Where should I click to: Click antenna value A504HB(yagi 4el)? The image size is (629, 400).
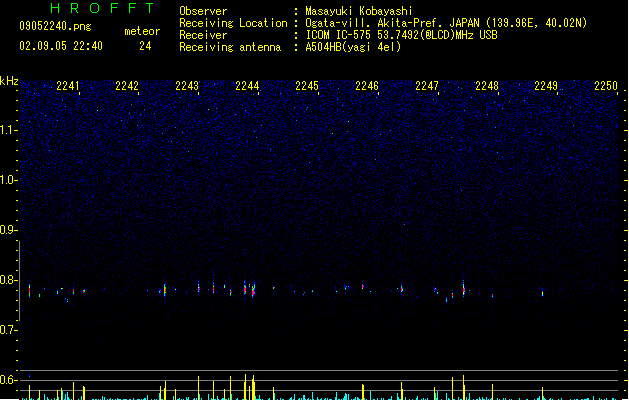click(x=353, y=47)
